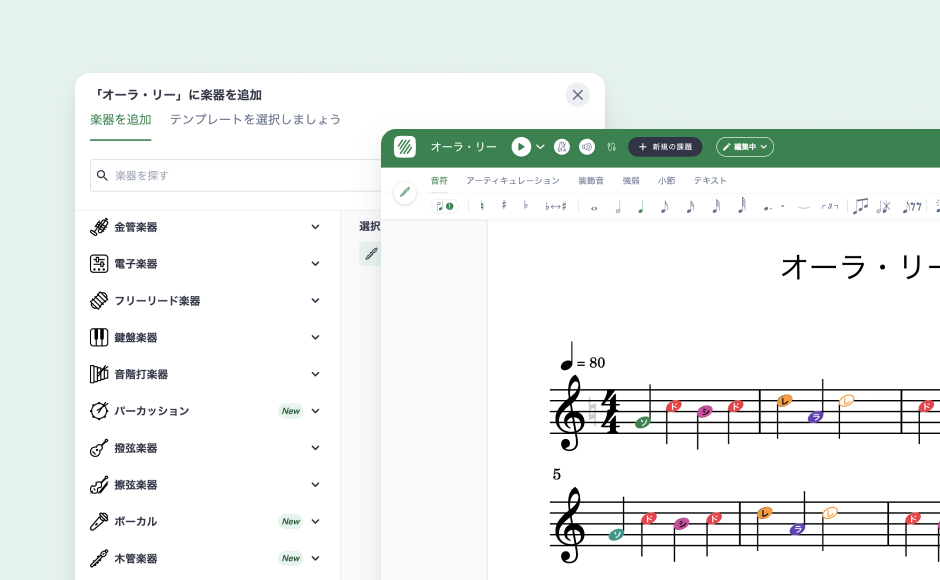The image size is (940, 580).
Task: Select the eighth note duration icon
Action: coord(665,207)
